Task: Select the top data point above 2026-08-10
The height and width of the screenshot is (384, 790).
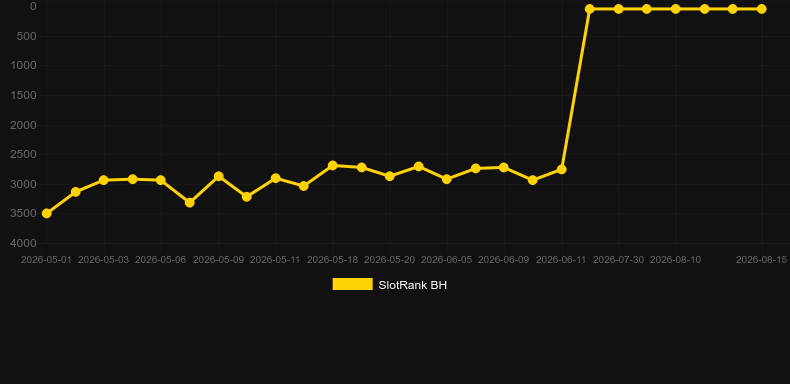Action: [676, 9]
